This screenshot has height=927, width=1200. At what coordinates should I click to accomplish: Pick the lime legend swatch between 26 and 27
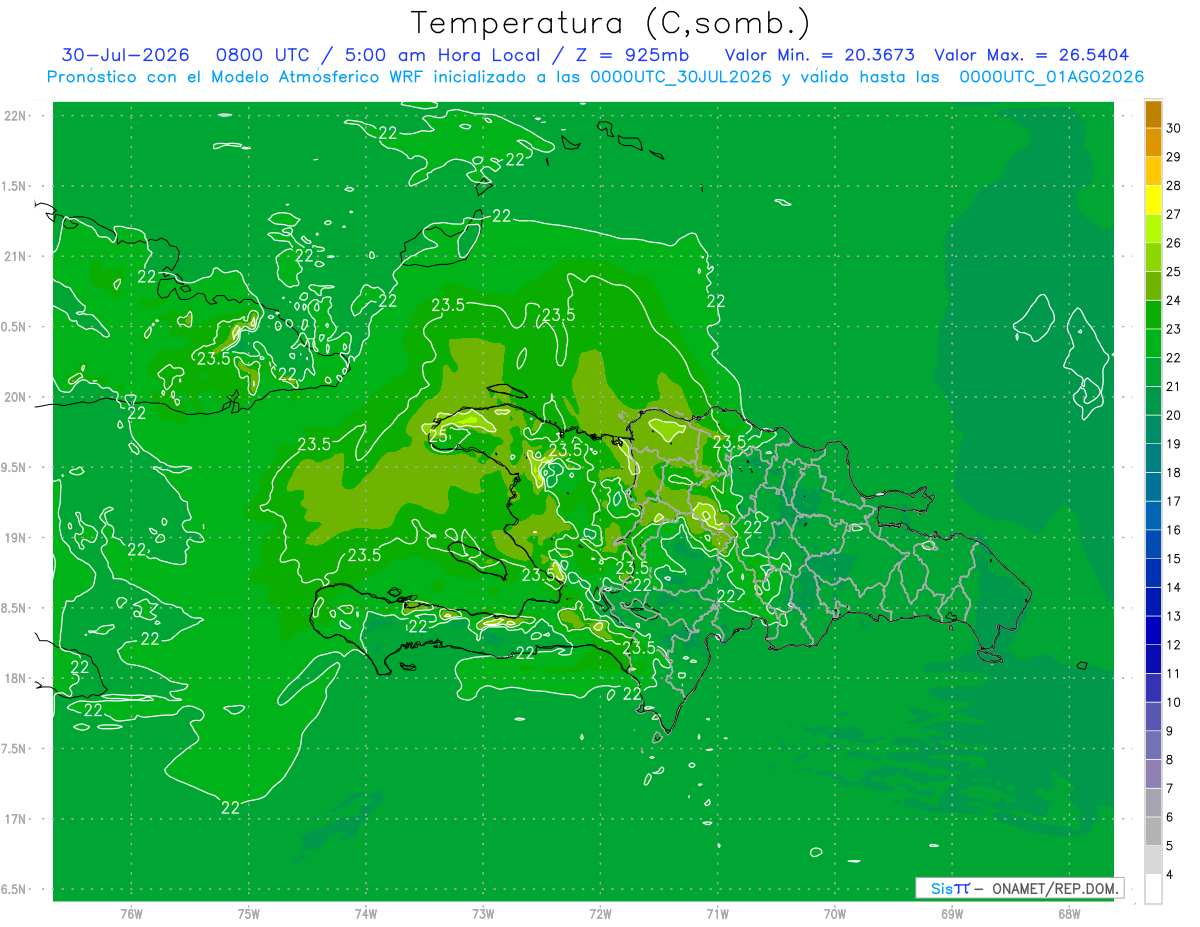coord(1153,229)
